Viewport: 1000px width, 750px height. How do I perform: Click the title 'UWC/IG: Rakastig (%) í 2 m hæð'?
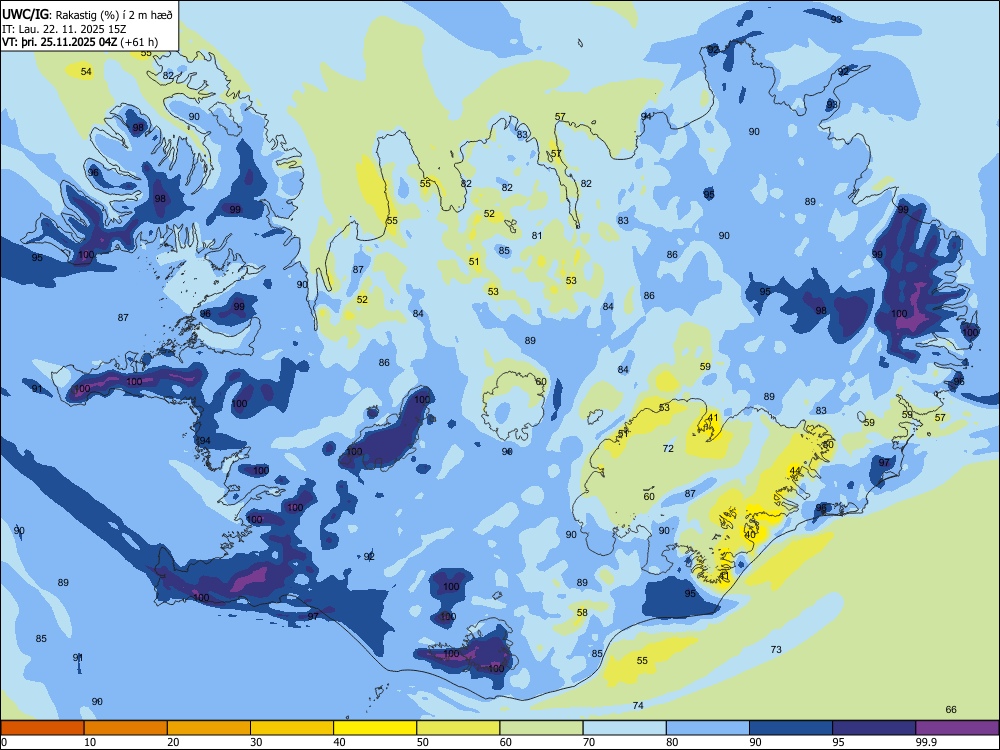click(87, 14)
